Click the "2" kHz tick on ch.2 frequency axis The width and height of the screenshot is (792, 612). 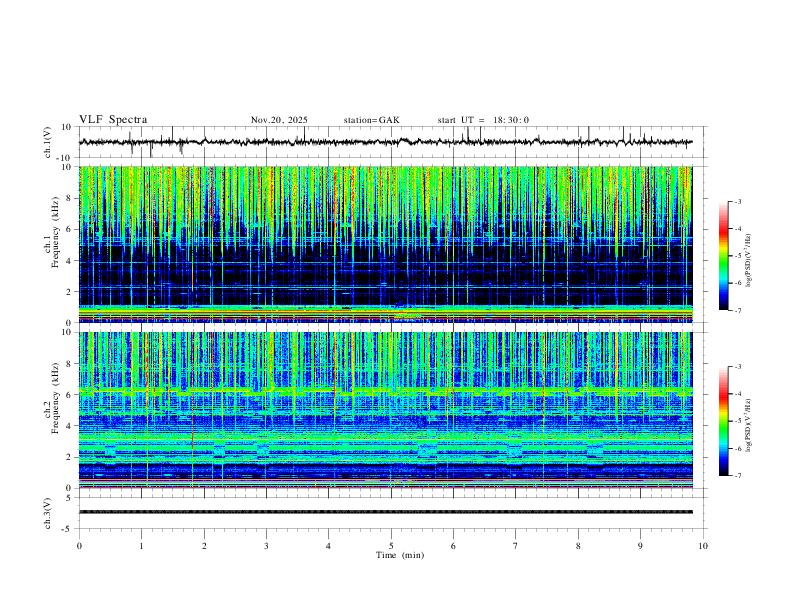click(x=70, y=457)
